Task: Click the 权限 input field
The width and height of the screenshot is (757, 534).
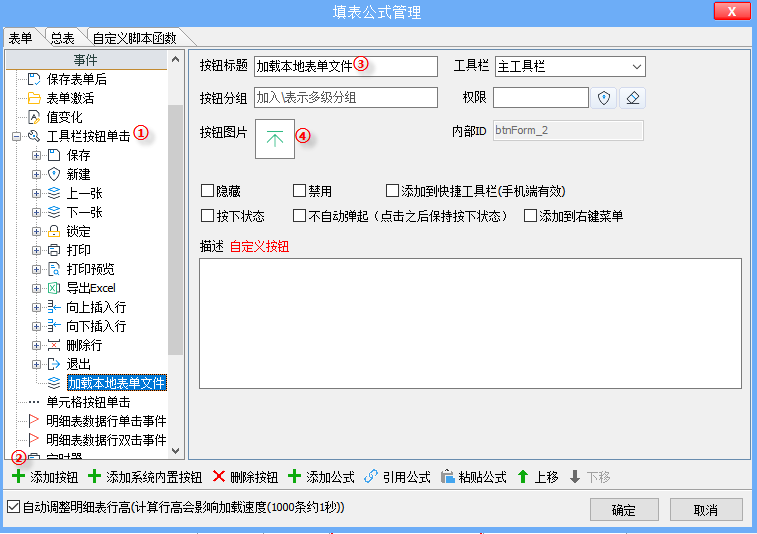Action: tap(541, 98)
